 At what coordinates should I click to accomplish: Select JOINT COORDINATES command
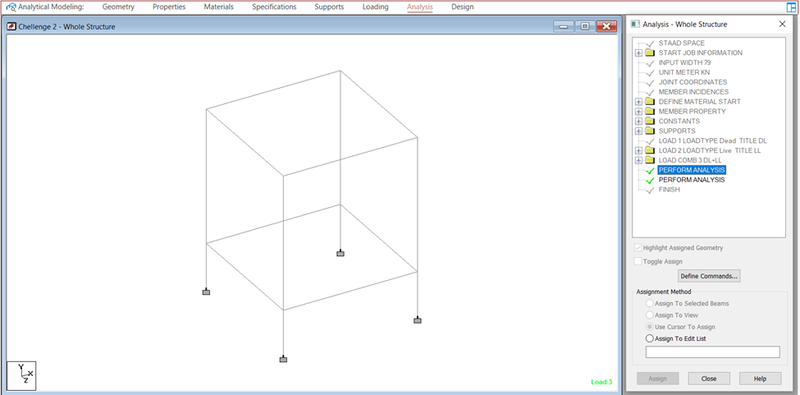[x=693, y=82]
